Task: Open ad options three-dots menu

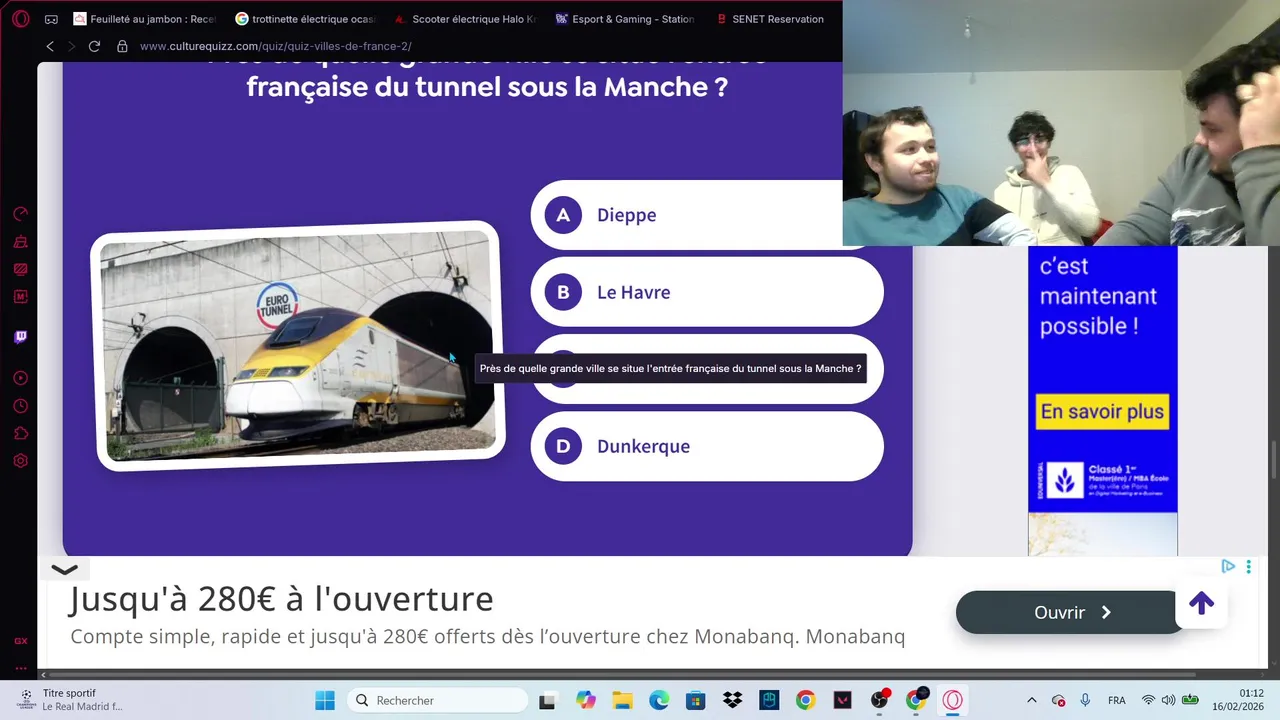Action: coord(1248,566)
